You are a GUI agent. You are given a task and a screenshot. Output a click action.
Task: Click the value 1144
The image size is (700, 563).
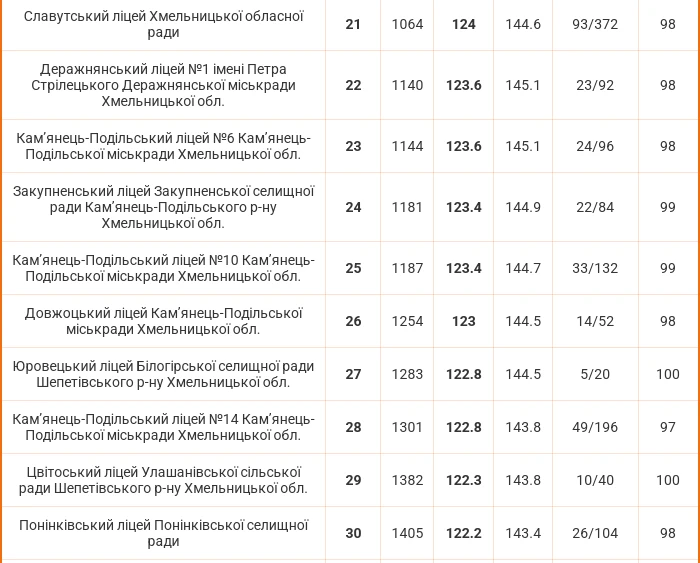pos(407,146)
